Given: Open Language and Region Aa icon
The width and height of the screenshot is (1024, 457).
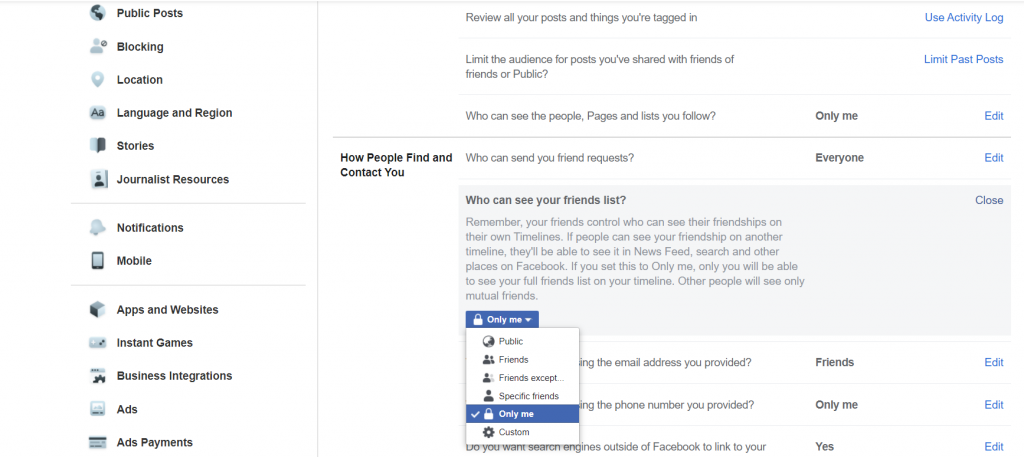Looking at the screenshot, I should [x=97, y=113].
